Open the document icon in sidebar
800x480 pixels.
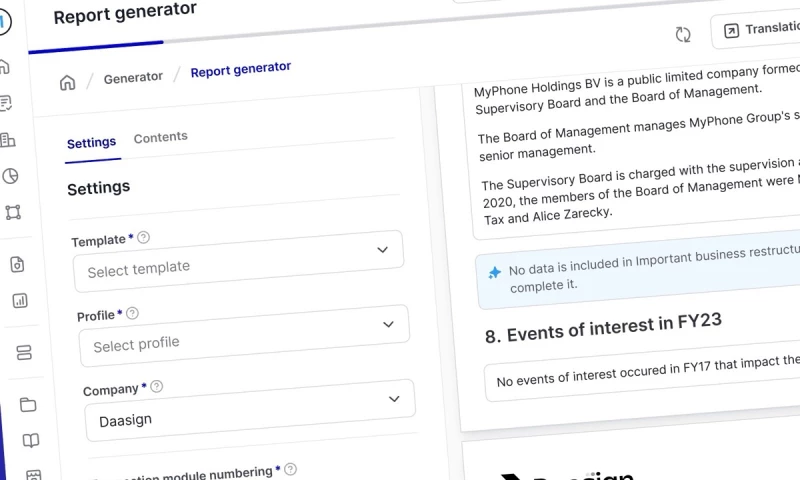tap(17, 264)
